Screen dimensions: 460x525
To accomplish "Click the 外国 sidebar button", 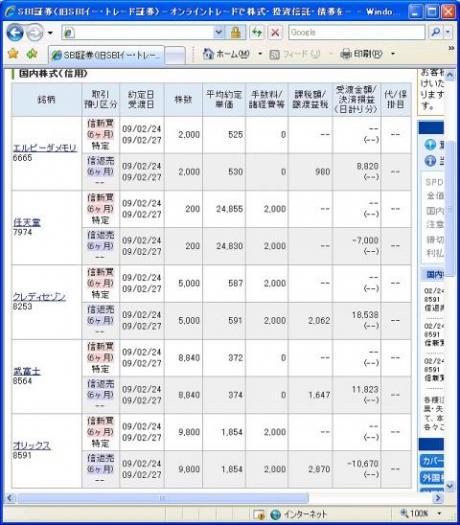I will tap(432, 477).
